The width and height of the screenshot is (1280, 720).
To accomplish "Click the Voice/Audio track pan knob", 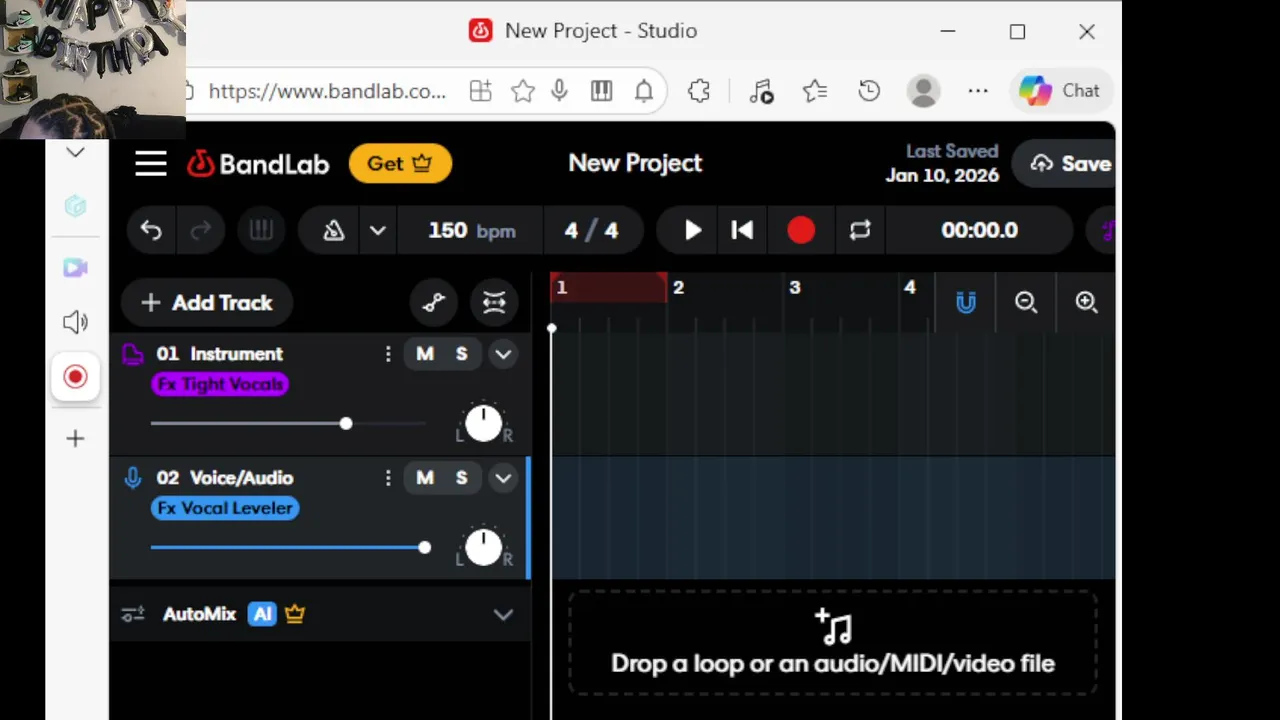I will 484,547.
